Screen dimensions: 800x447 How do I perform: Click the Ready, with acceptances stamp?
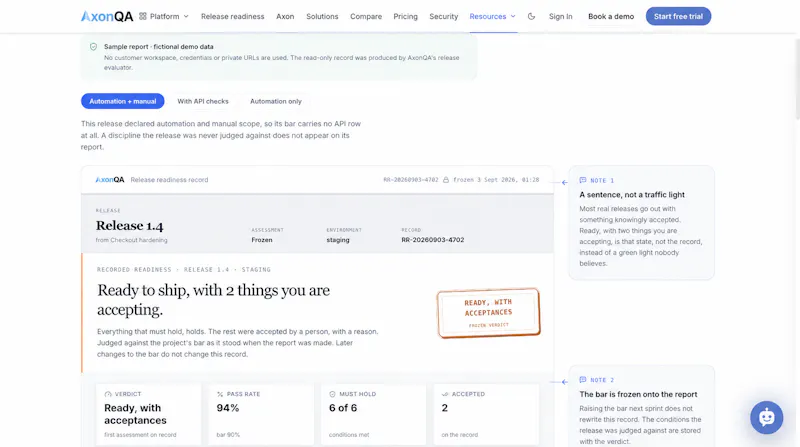coord(488,313)
